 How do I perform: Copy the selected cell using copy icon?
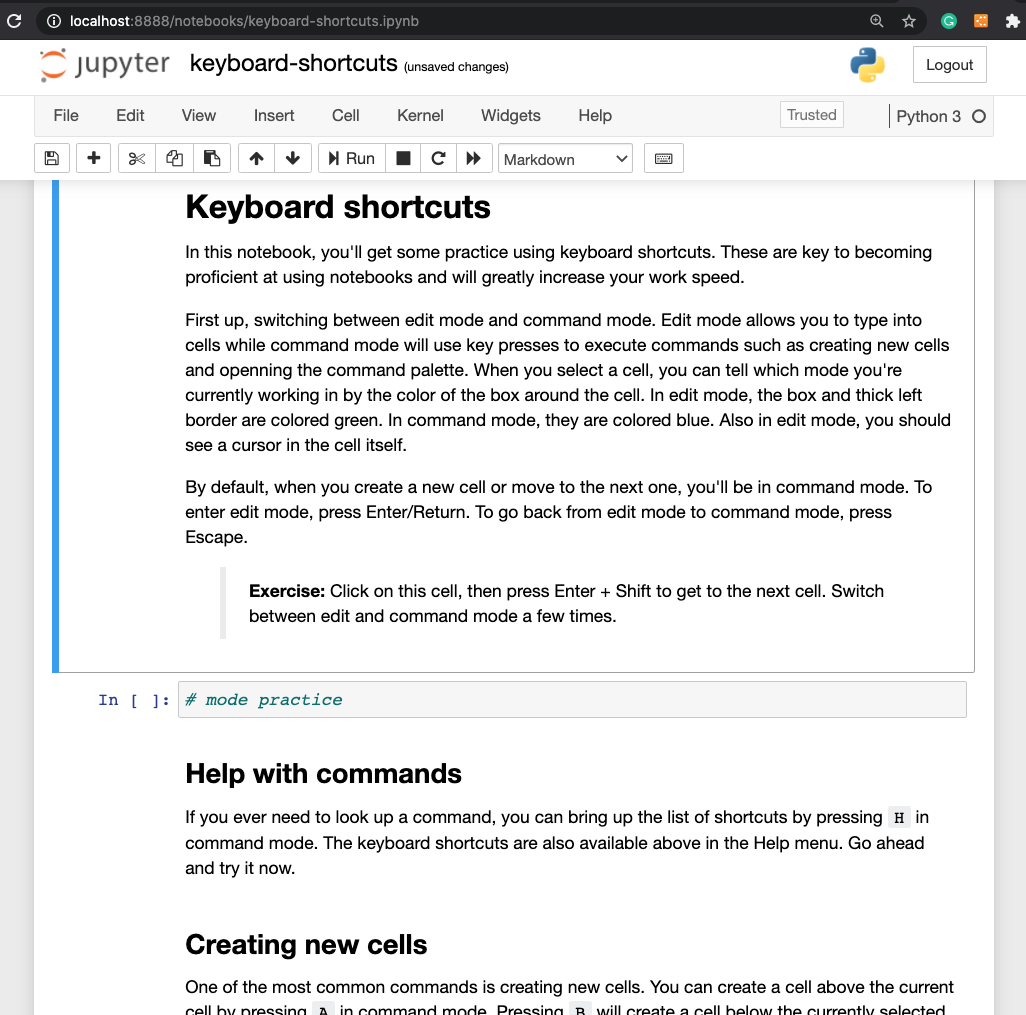174,158
